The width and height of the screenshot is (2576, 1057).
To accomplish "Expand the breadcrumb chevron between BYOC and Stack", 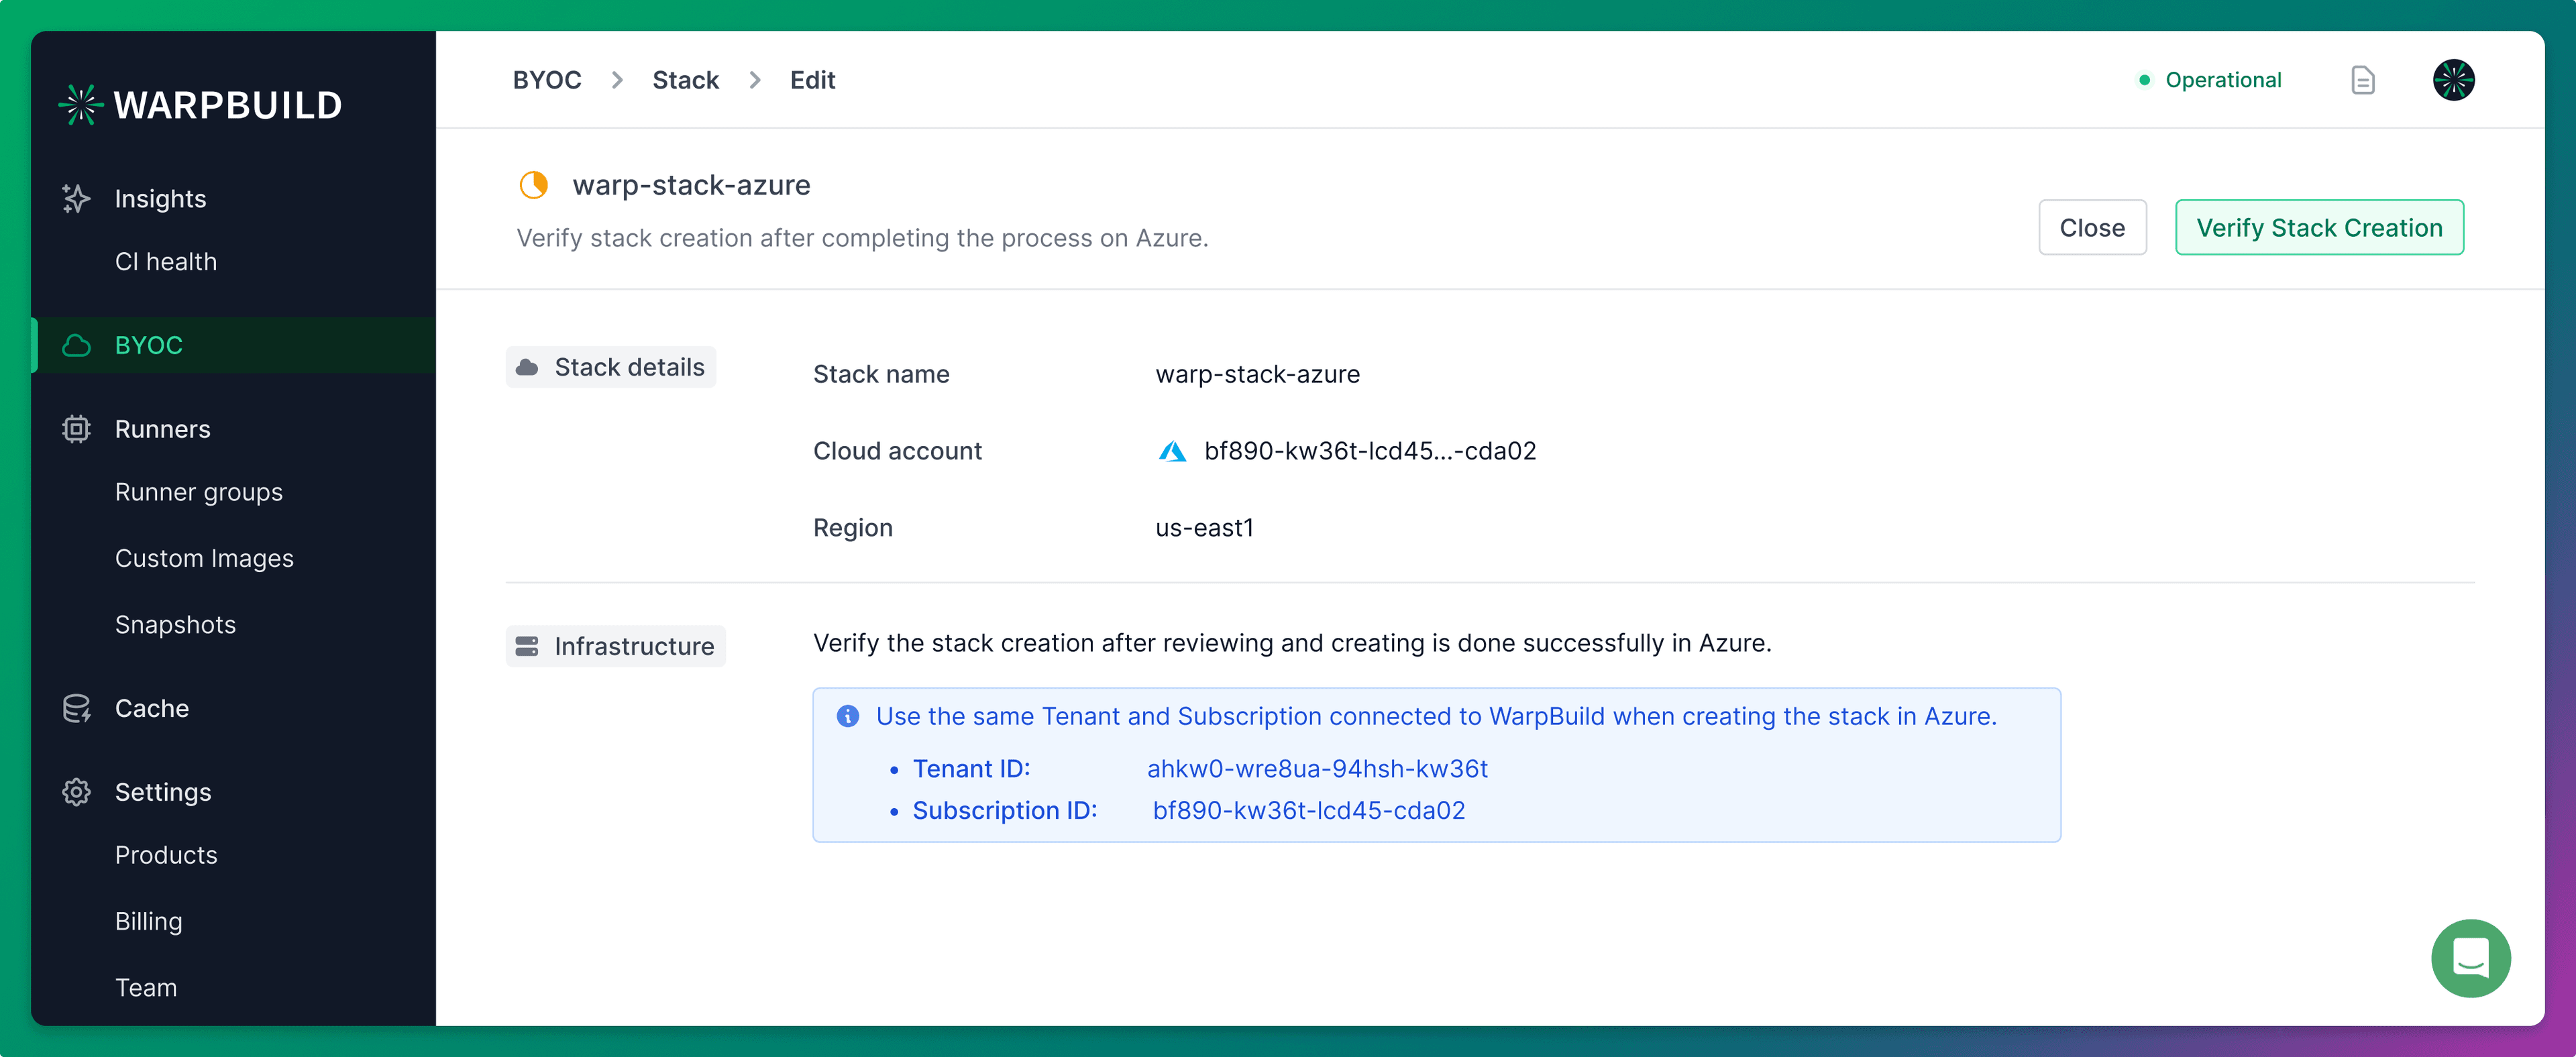I will pos(618,80).
